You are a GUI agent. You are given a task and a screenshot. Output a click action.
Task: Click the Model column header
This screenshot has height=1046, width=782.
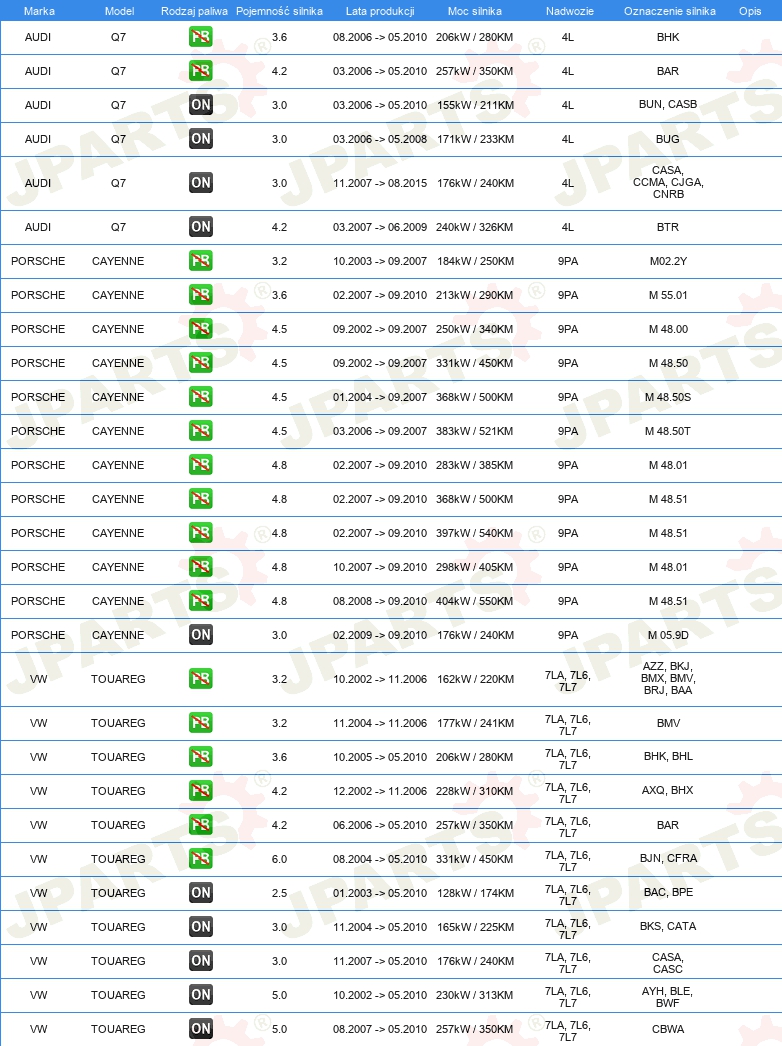click(119, 11)
